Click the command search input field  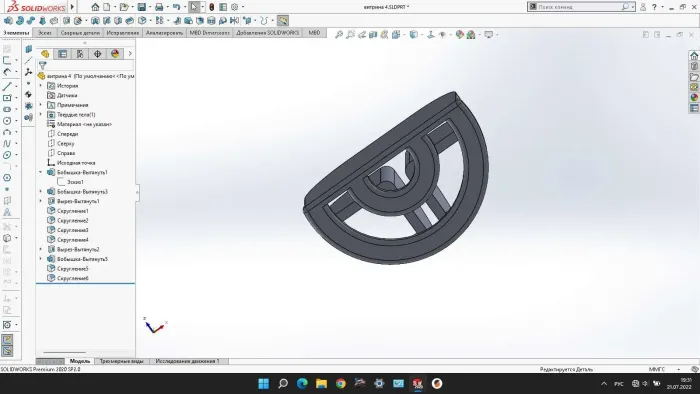(x=579, y=7)
